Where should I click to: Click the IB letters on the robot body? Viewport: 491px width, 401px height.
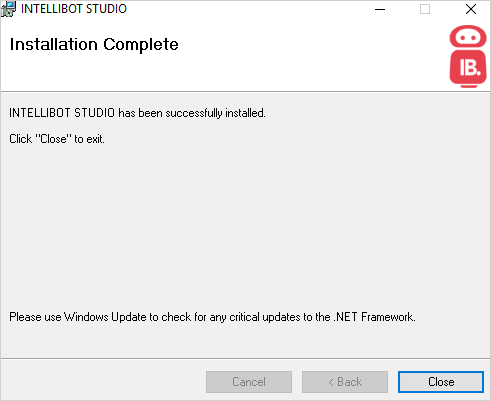tap(470, 68)
